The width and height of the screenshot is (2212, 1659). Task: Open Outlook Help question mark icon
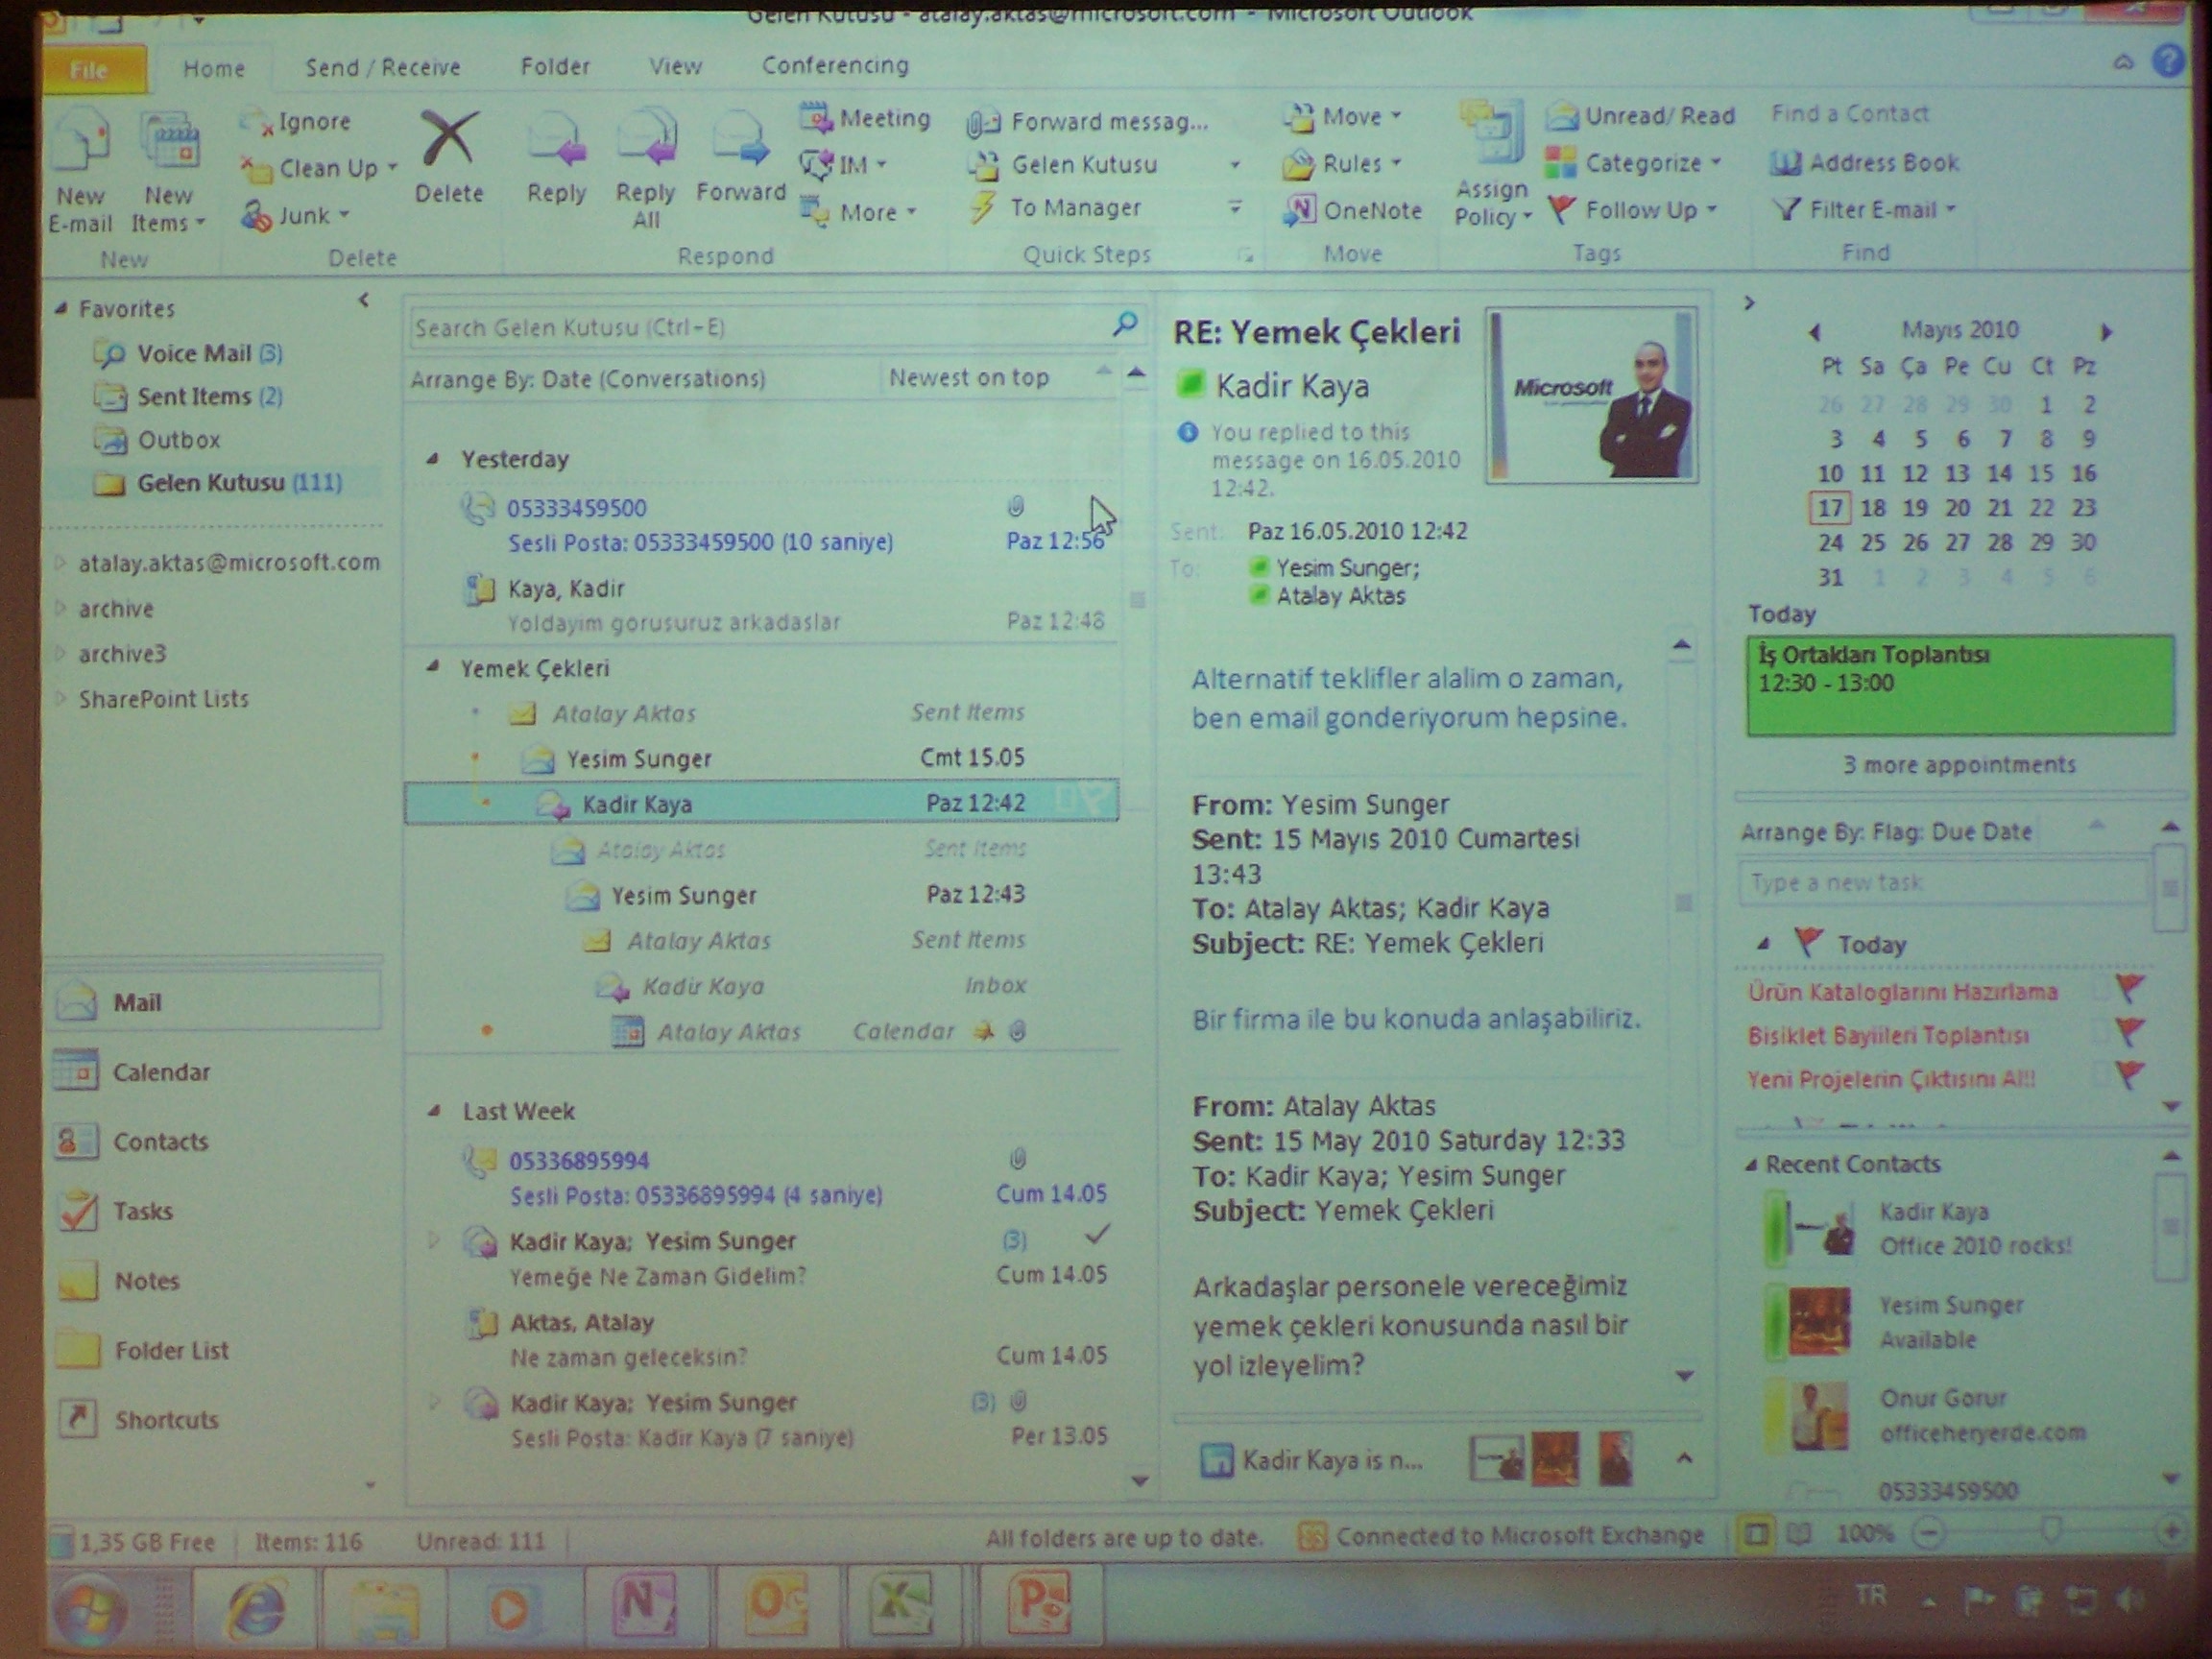point(2167,62)
